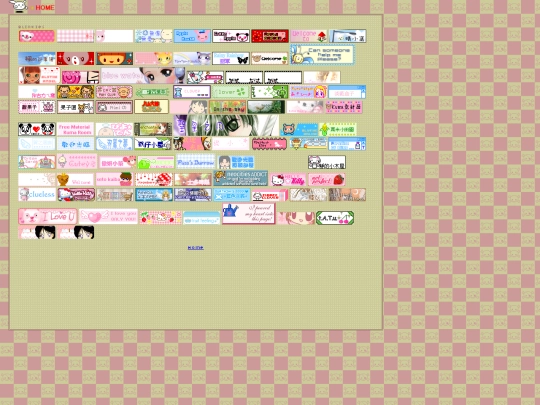This screenshot has width=540, height=405.
Task: Open the pink-haired chibi face banner
Action: click(x=296, y=218)
